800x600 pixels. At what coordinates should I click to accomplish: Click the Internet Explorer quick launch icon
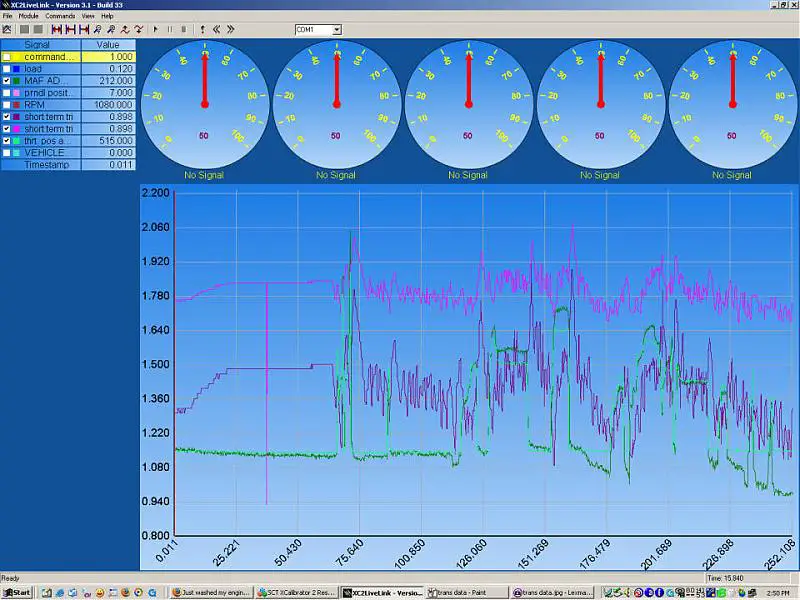pyautogui.click(x=60, y=593)
